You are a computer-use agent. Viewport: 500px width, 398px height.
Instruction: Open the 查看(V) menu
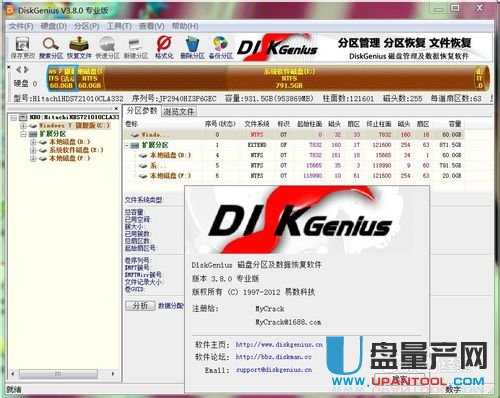[151, 26]
